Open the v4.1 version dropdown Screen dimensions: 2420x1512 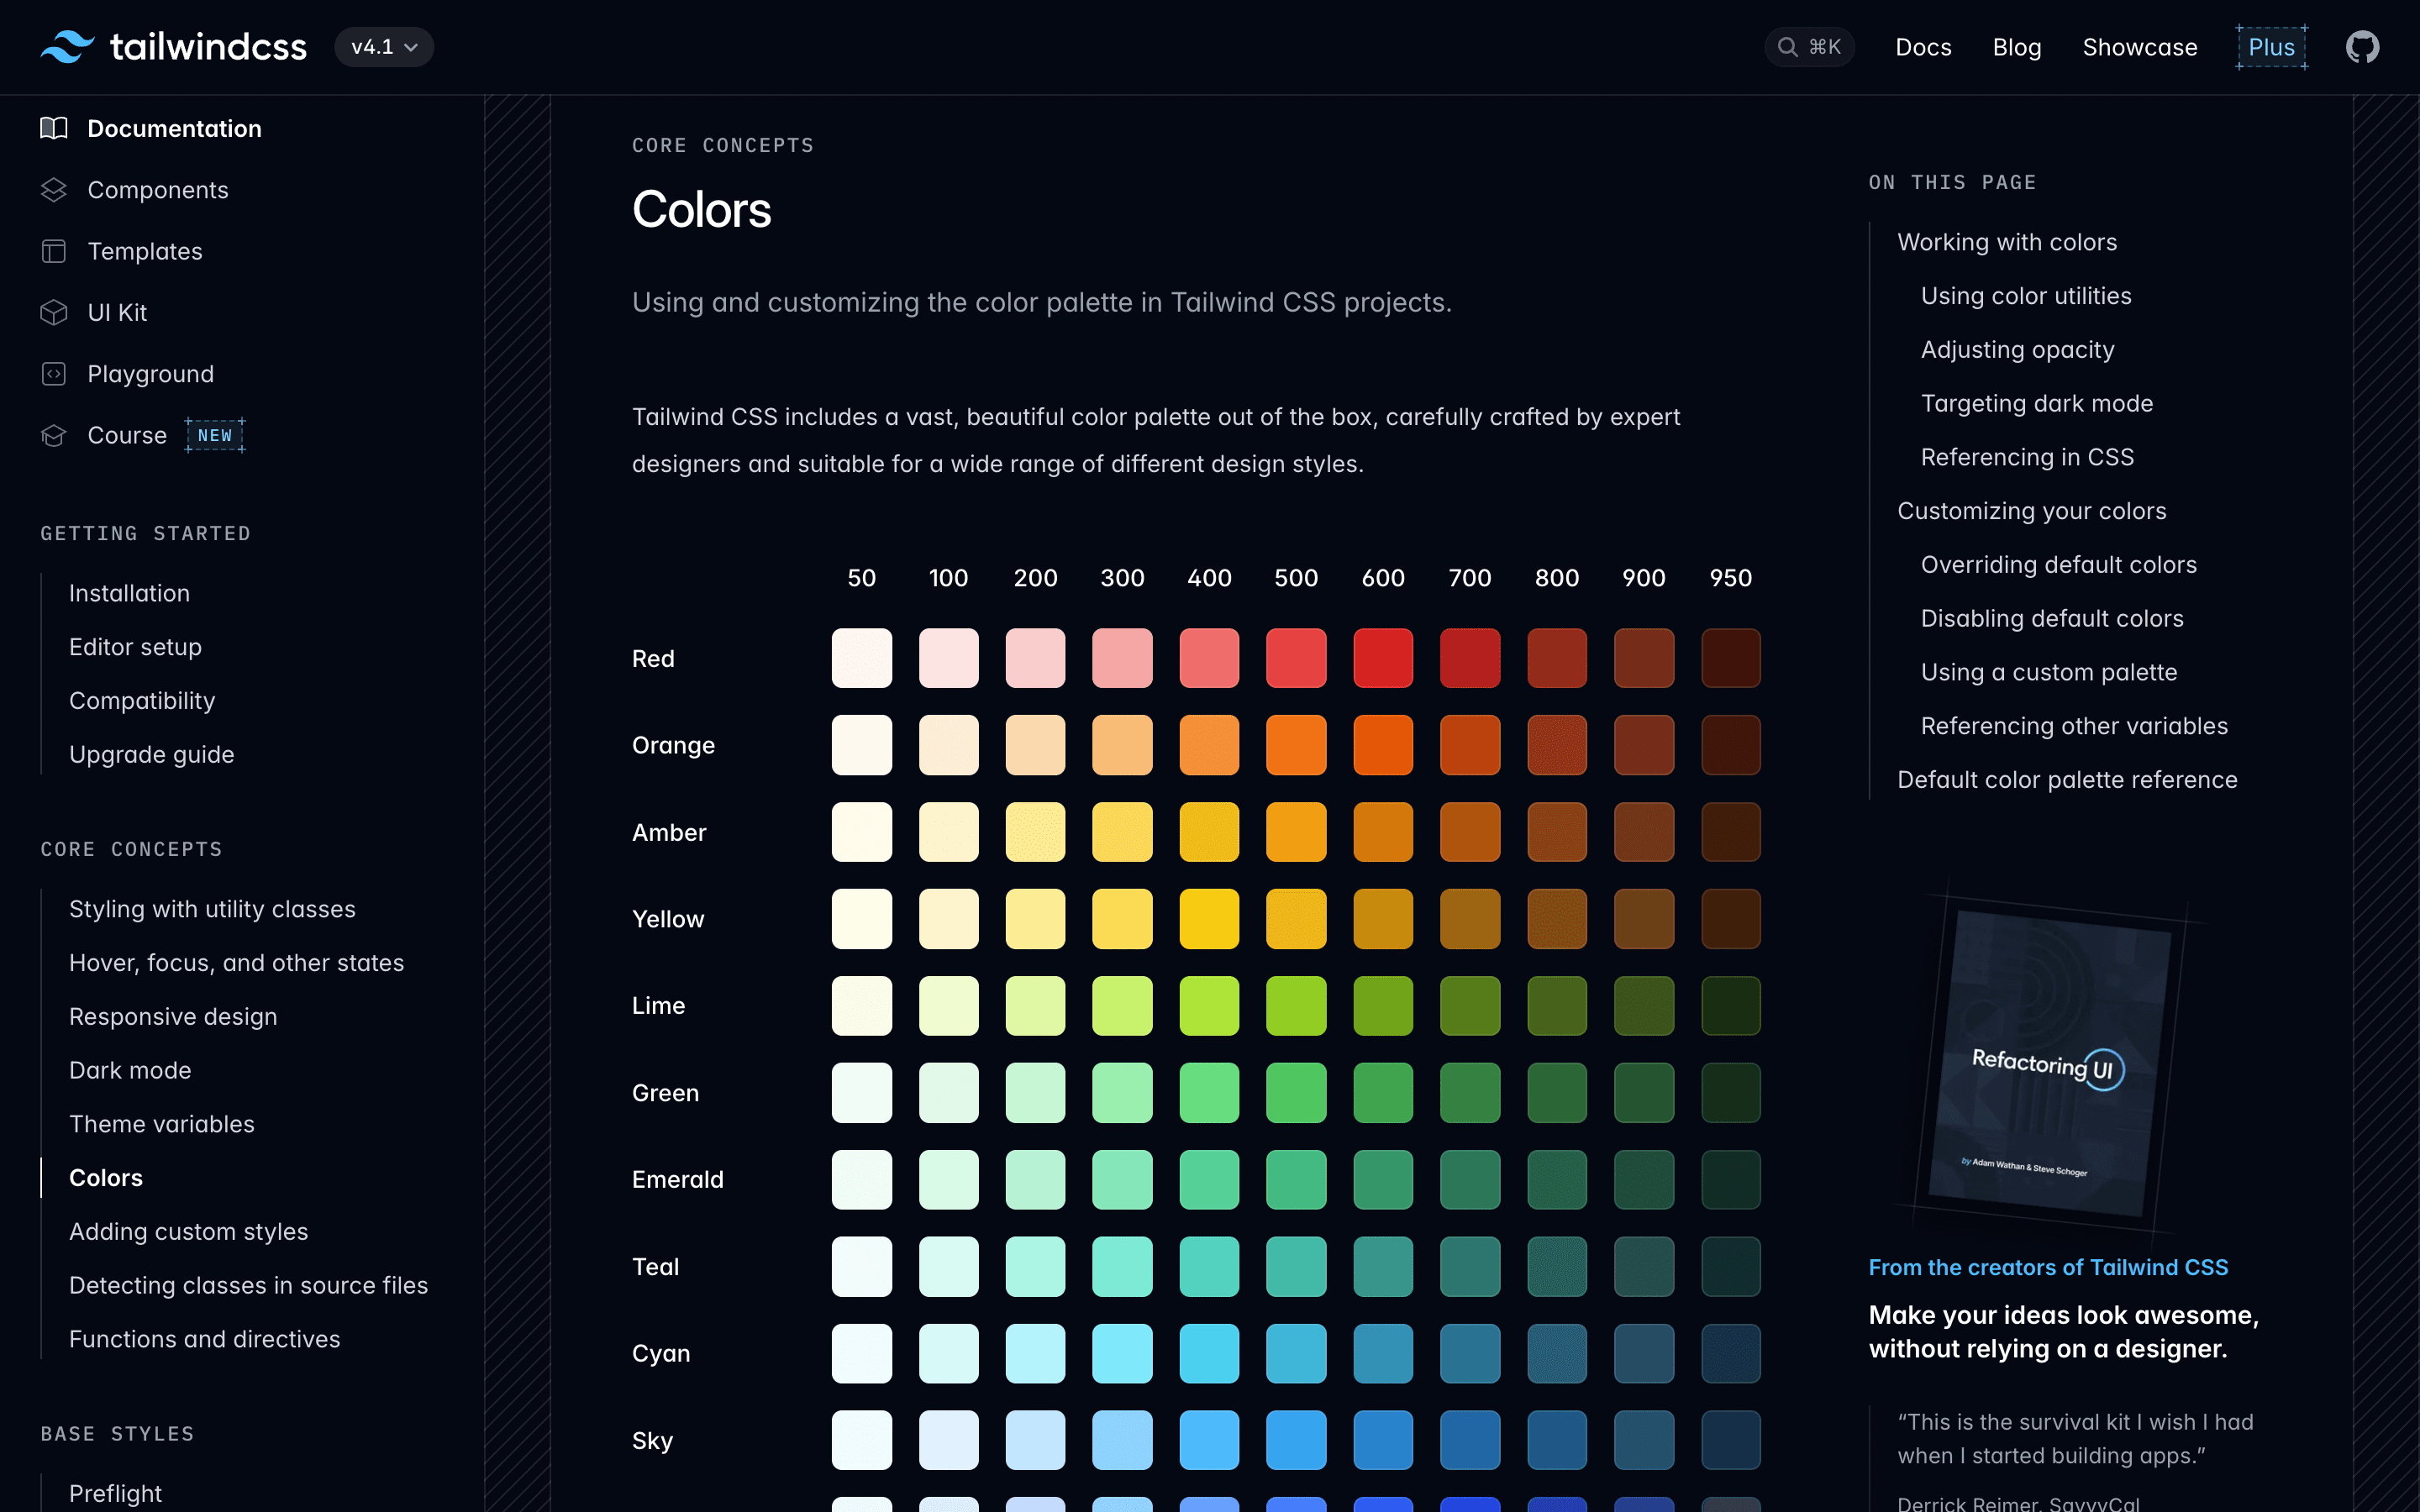point(384,47)
